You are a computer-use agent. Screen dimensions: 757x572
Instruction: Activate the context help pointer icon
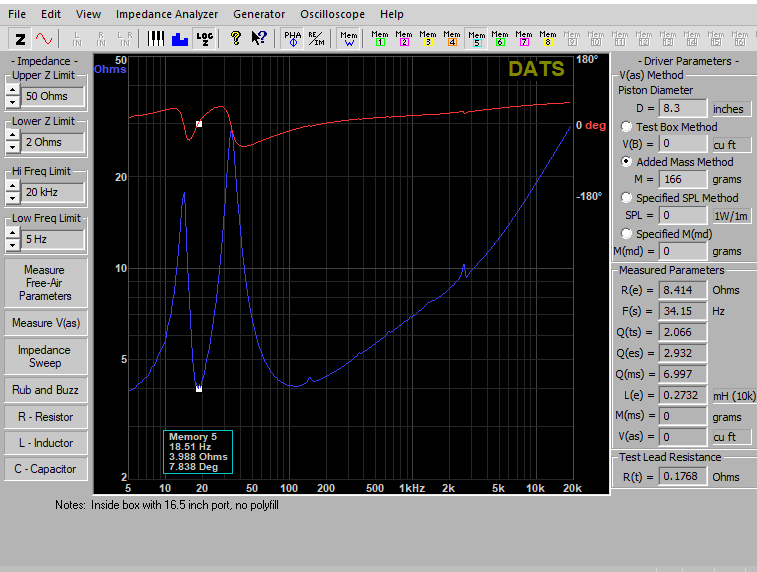pyautogui.click(x=259, y=39)
